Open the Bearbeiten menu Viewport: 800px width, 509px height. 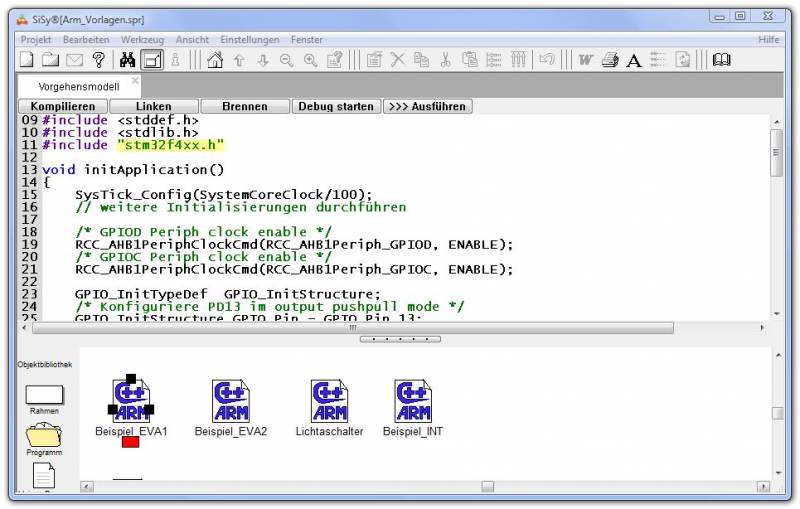(x=86, y=39)
